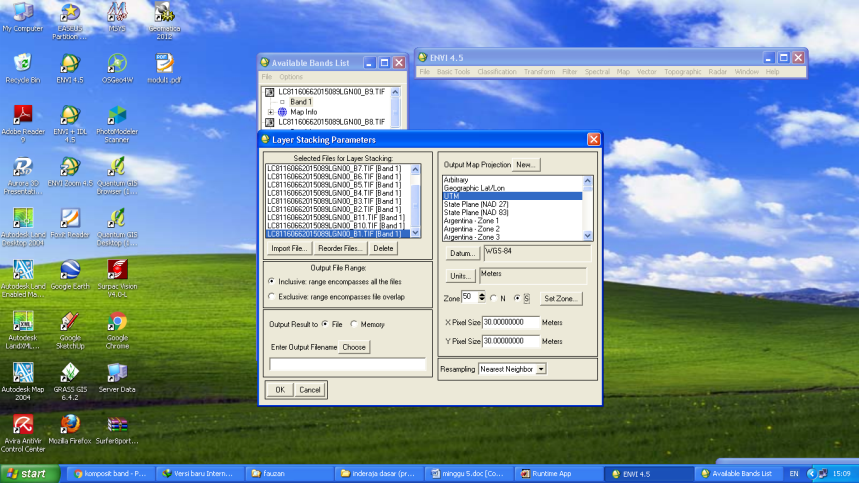Open the My Computer desktop icon
Screen dimensions: 859x483
pyautogui.click(x=22, y=17)
